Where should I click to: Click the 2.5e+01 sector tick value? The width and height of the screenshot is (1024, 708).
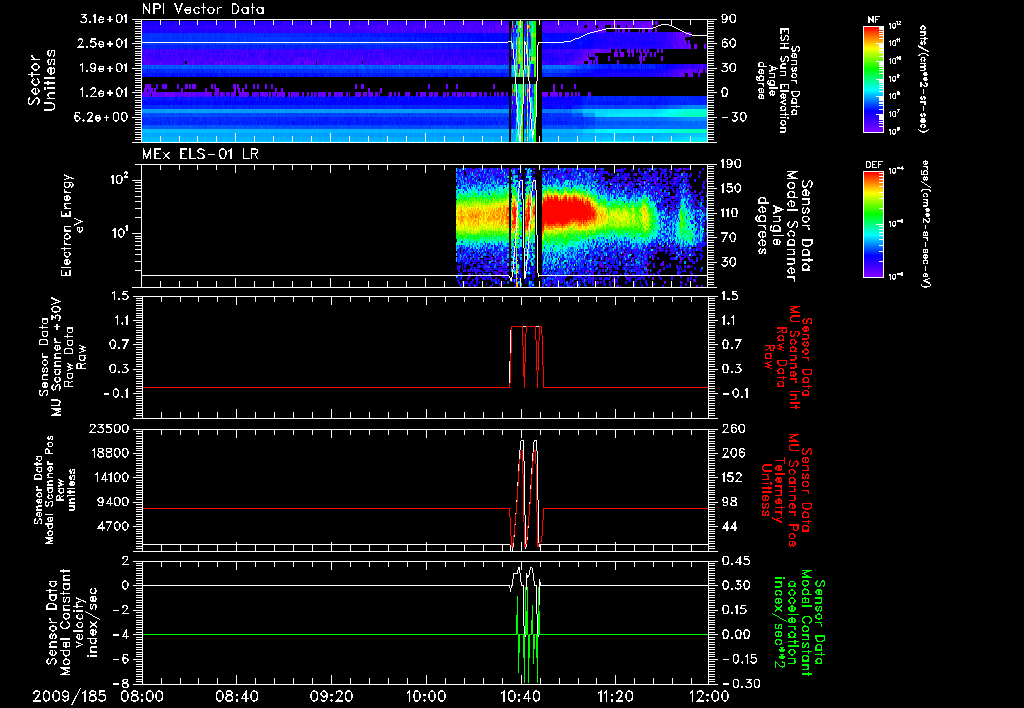(x=104, y=43)
